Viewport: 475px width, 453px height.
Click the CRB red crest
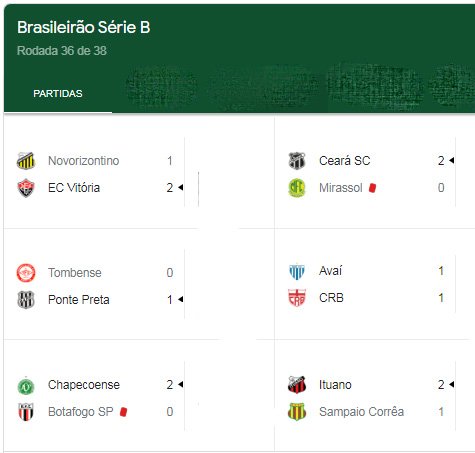click(297, 298)
